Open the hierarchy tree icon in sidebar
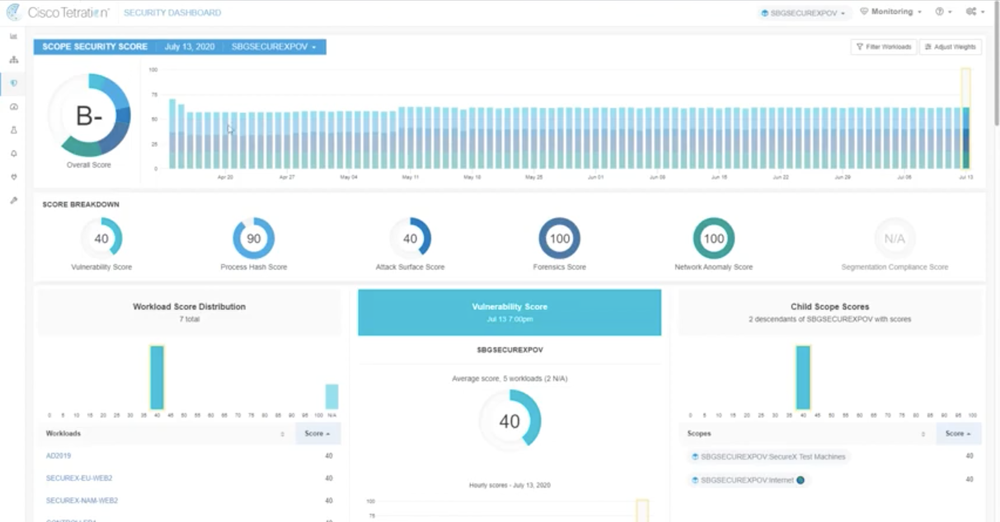 pyautogui.click(x=13, y=60)
